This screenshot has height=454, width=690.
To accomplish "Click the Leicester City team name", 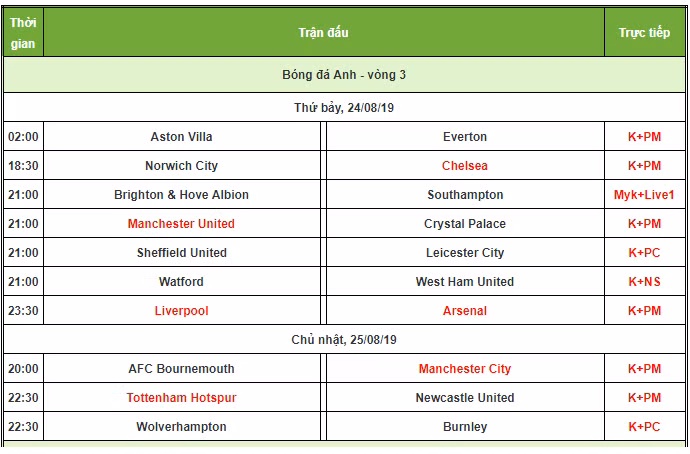I will (465, 253).
